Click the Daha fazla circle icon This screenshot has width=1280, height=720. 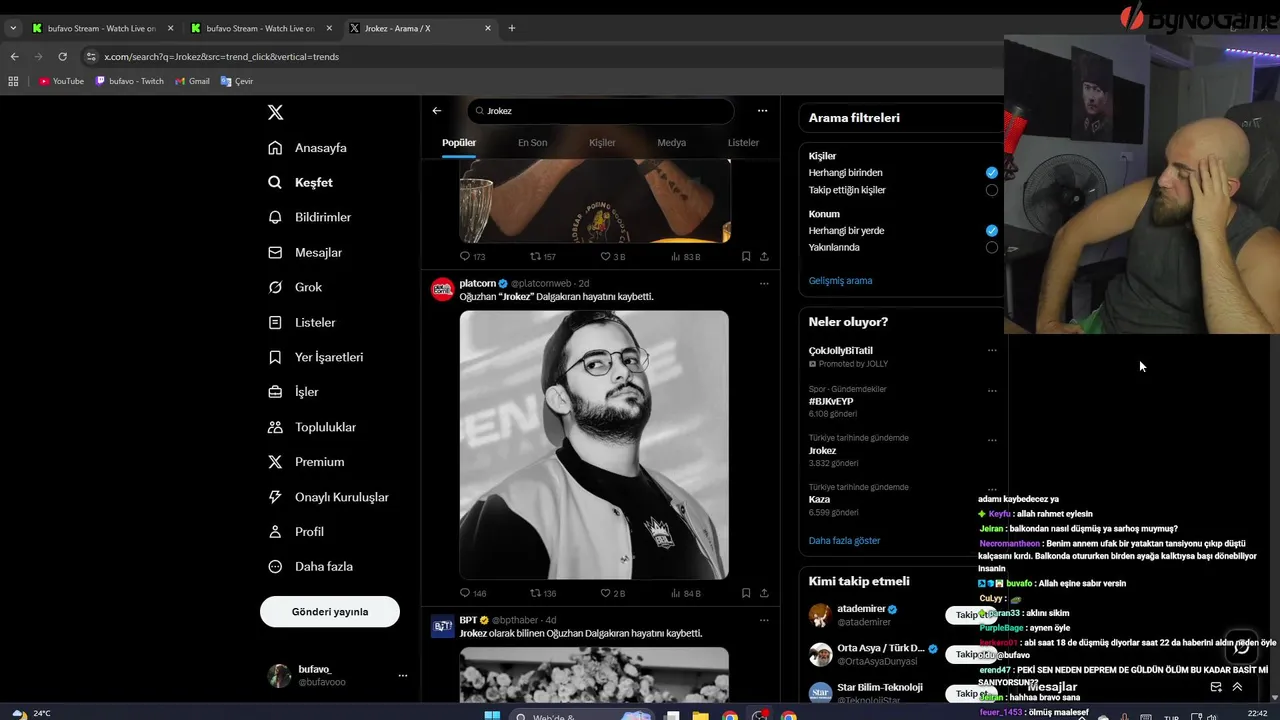275,567
